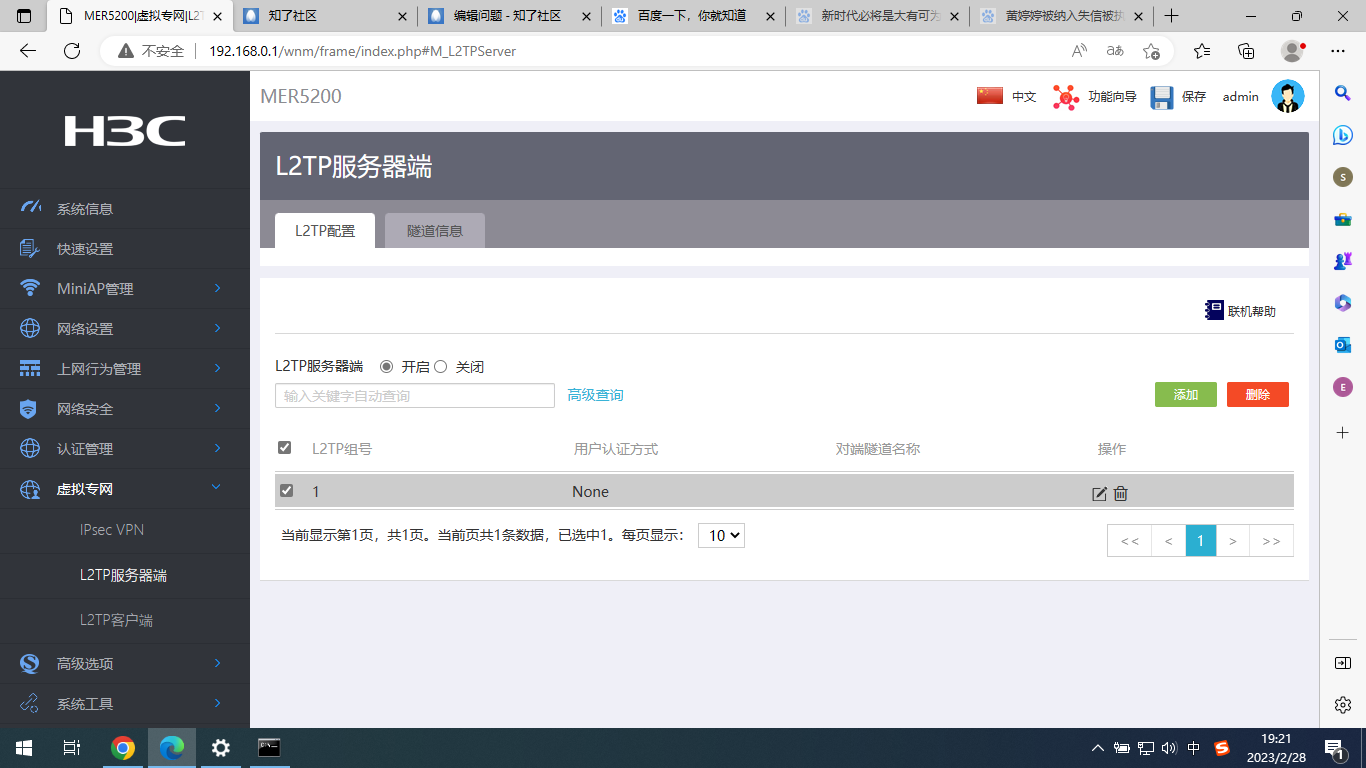This screenshot has width=1366, height=768.
Task: Switch to the 知了社区 browser tab
Action: tap(326, 16)
